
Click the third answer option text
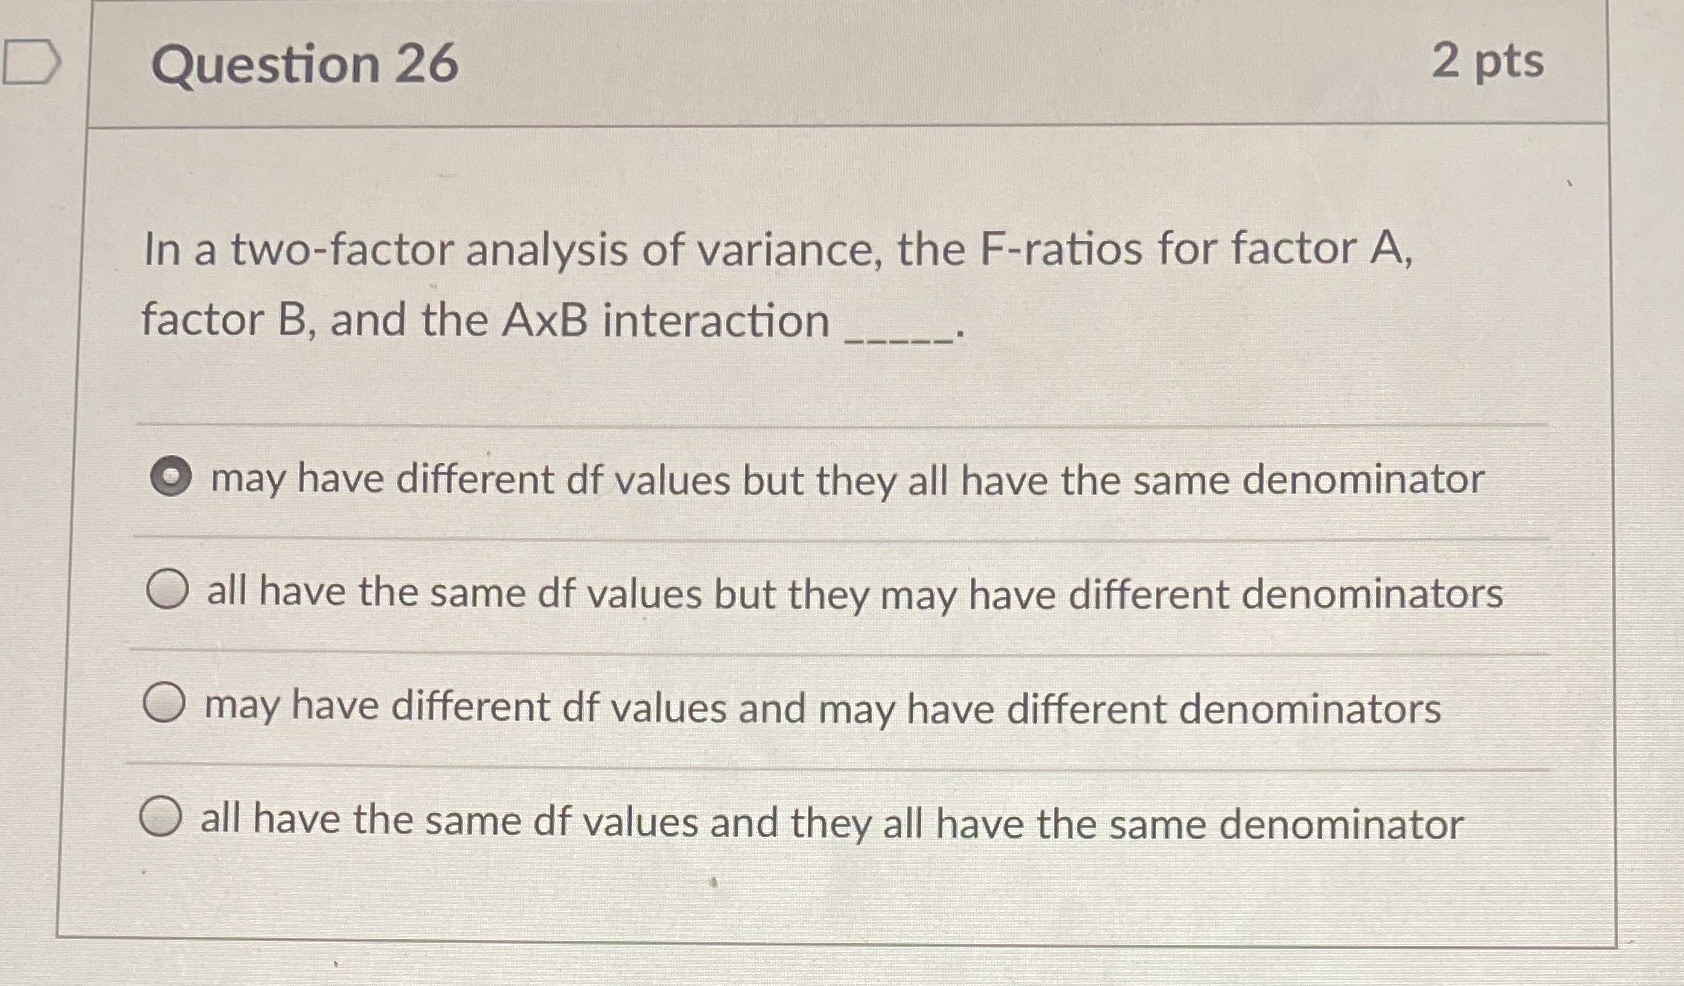(x=820, y=707)
